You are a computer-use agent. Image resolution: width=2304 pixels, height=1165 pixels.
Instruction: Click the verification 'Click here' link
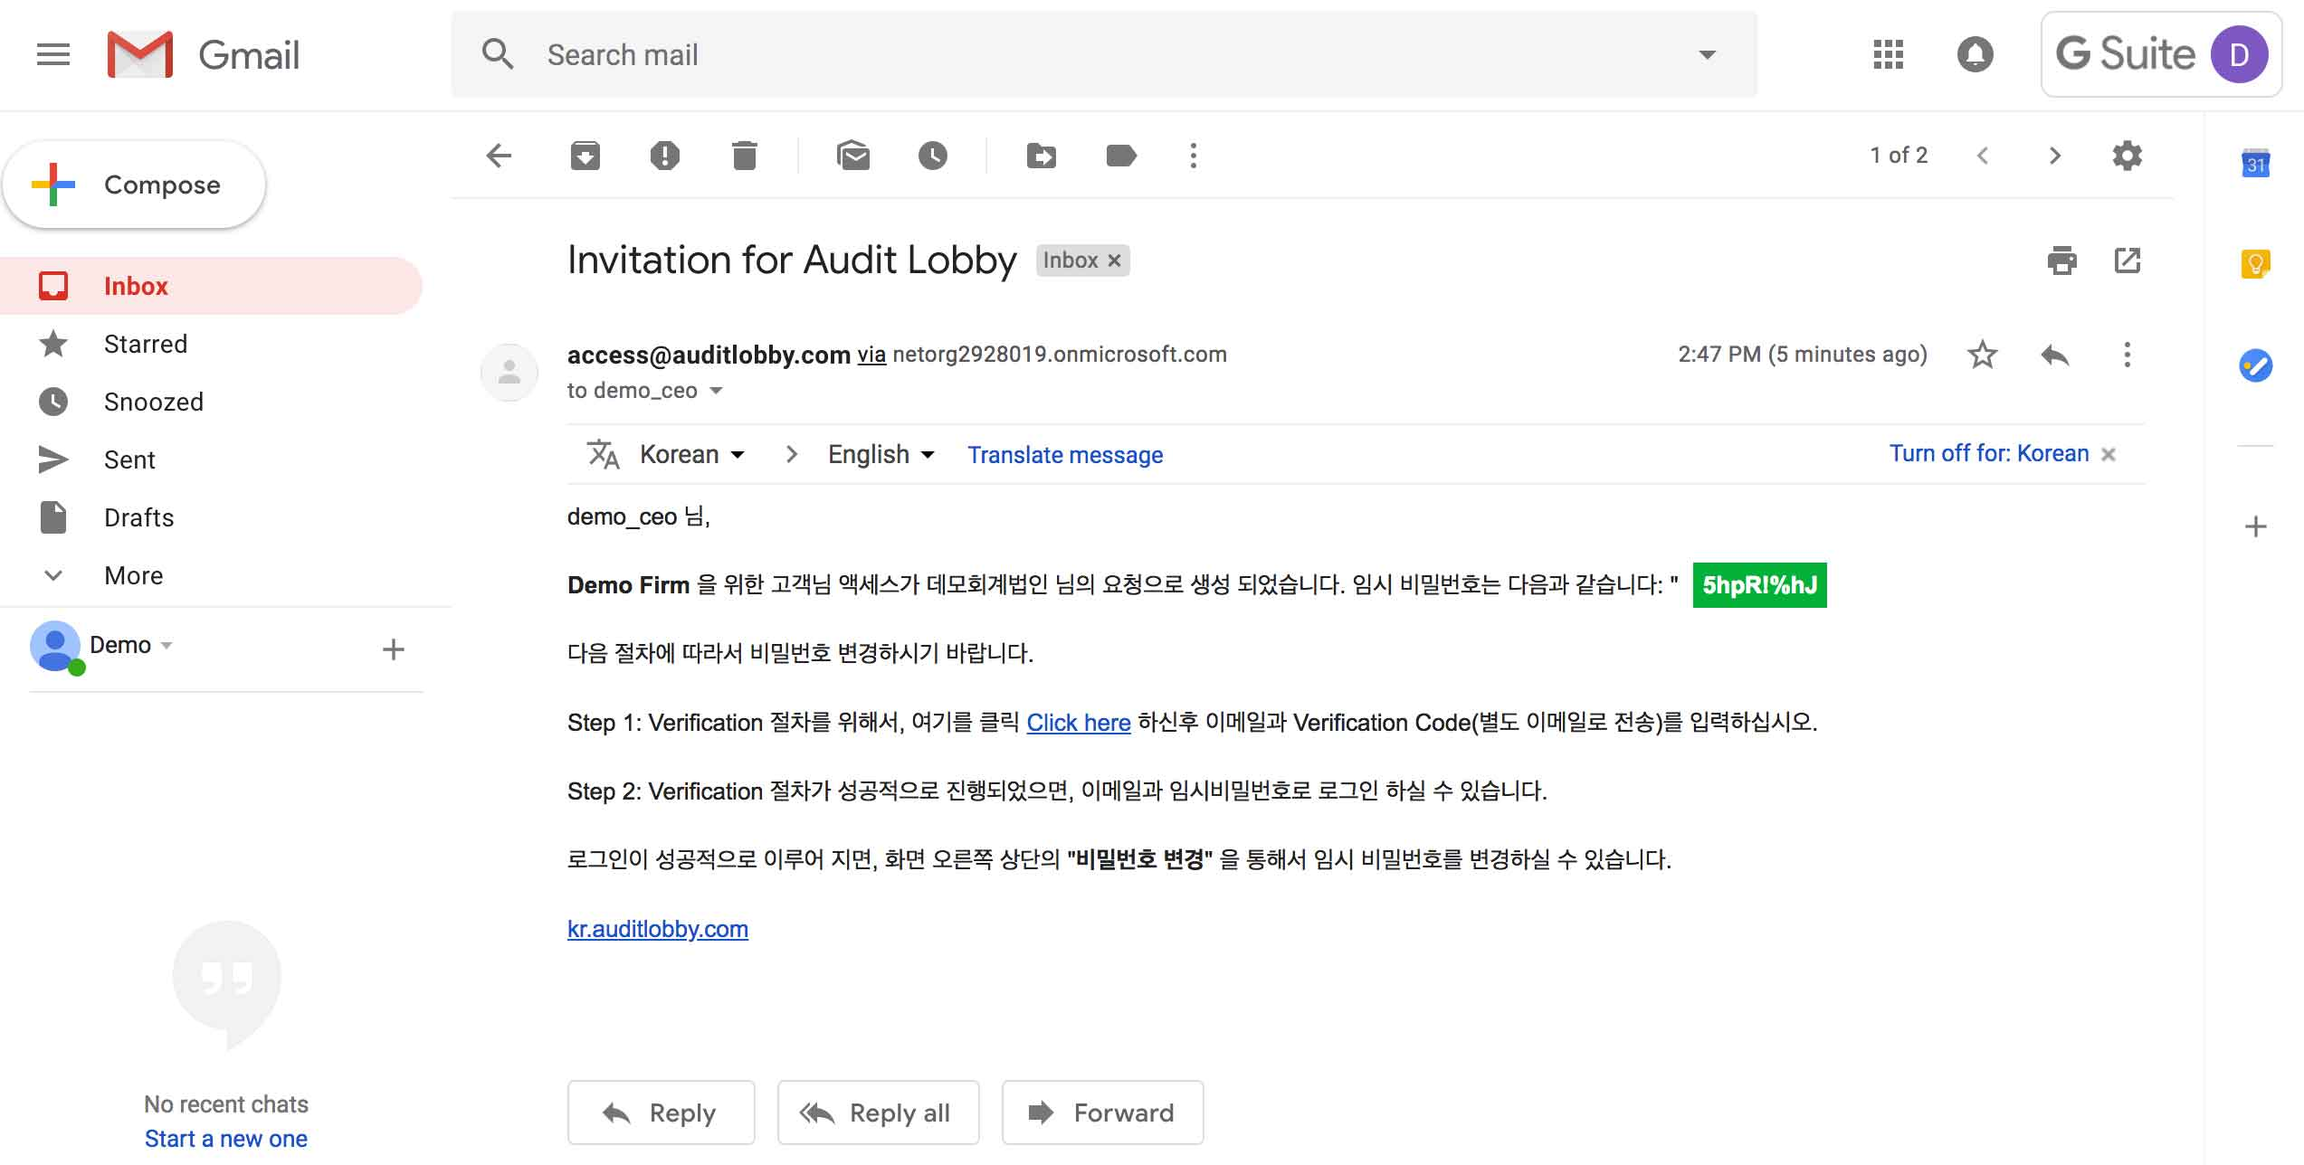[1078, 722]
